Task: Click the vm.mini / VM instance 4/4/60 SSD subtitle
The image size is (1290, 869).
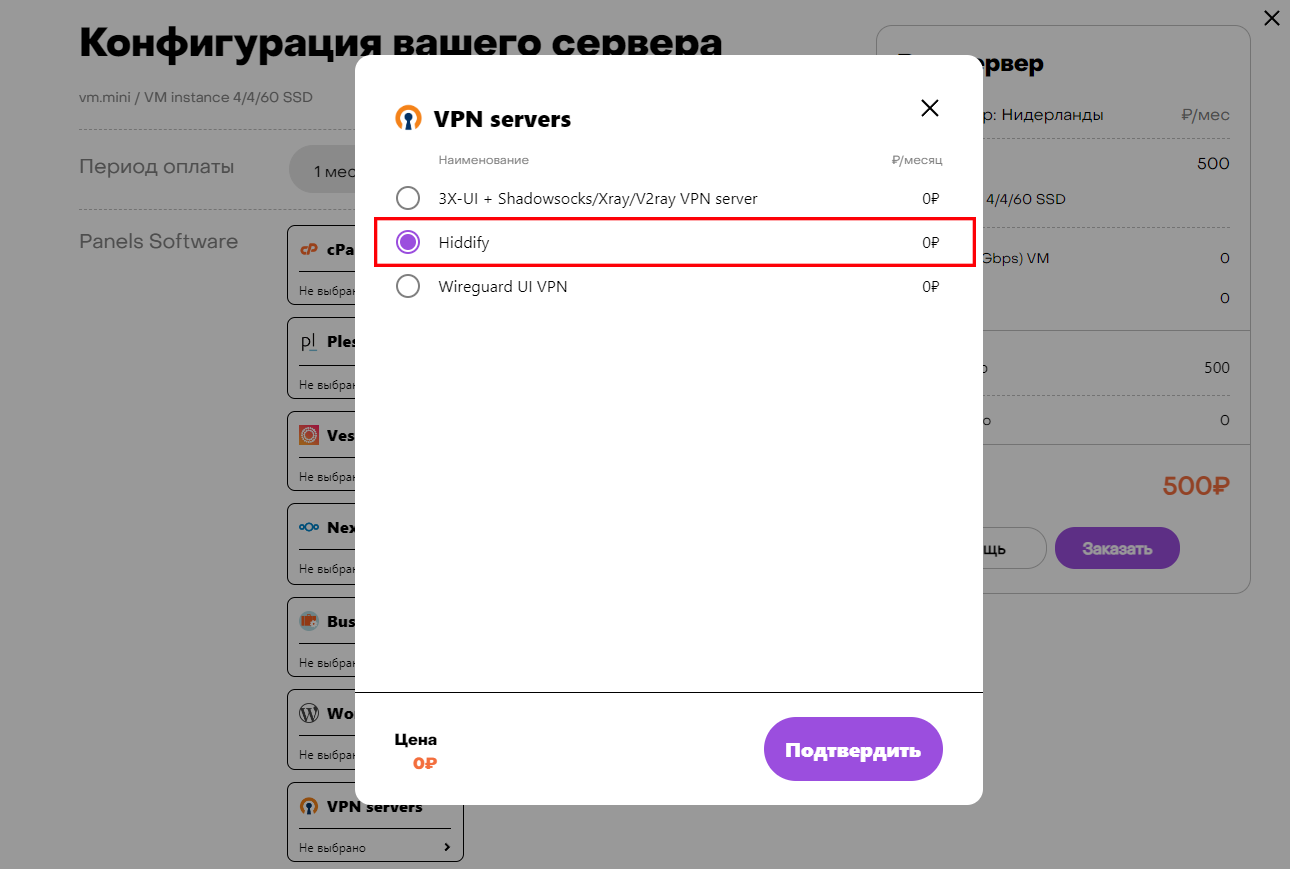Action: pos(196,97)
